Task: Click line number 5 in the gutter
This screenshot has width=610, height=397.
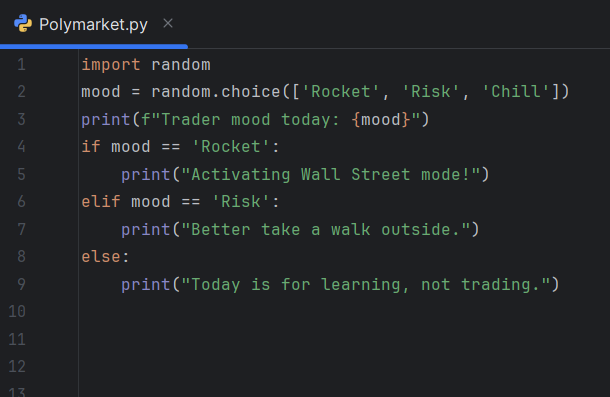Action: (x=21, y=174)
